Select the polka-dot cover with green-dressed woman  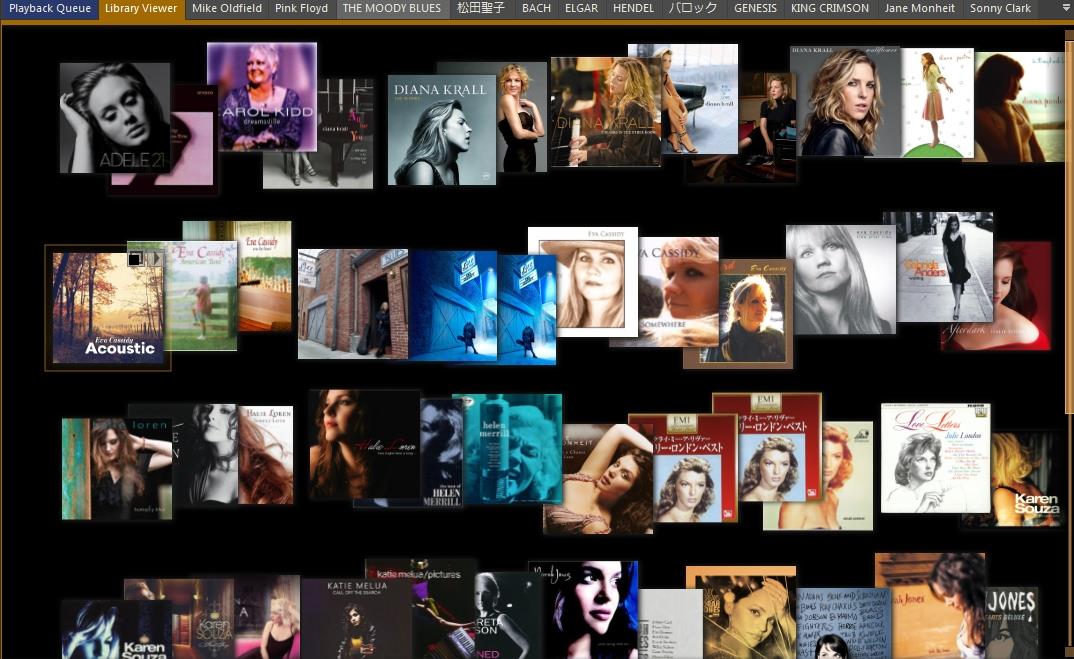click(938, 103)
